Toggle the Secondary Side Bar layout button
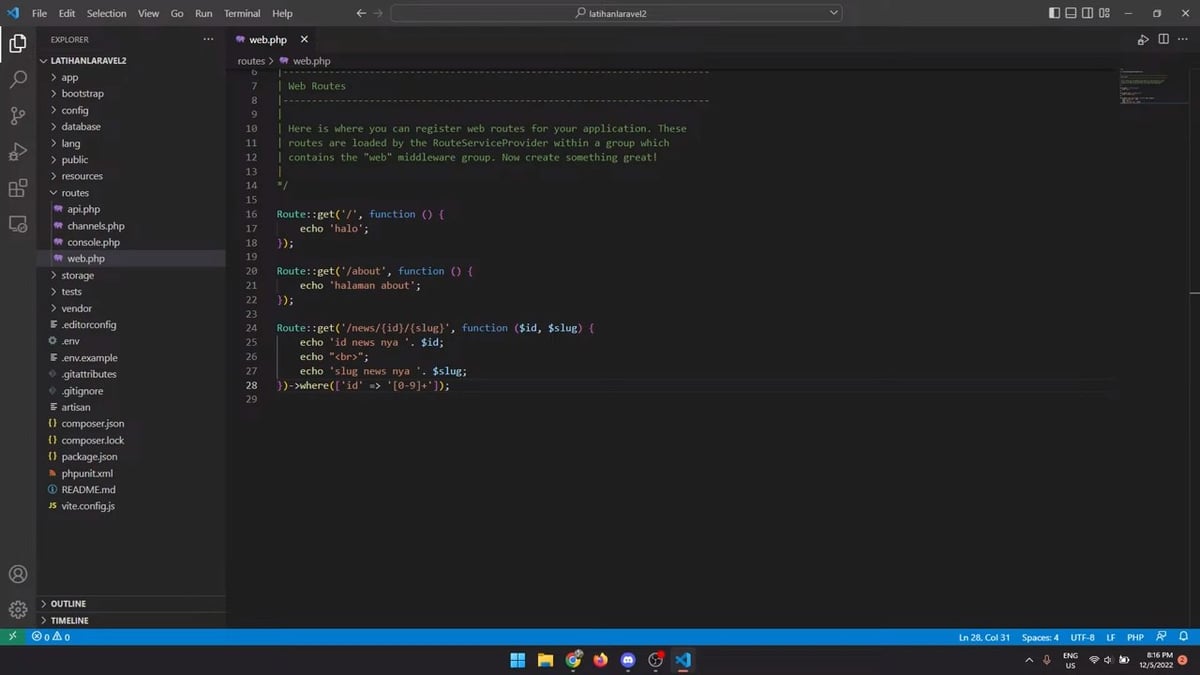 (x=1088, y=13)
